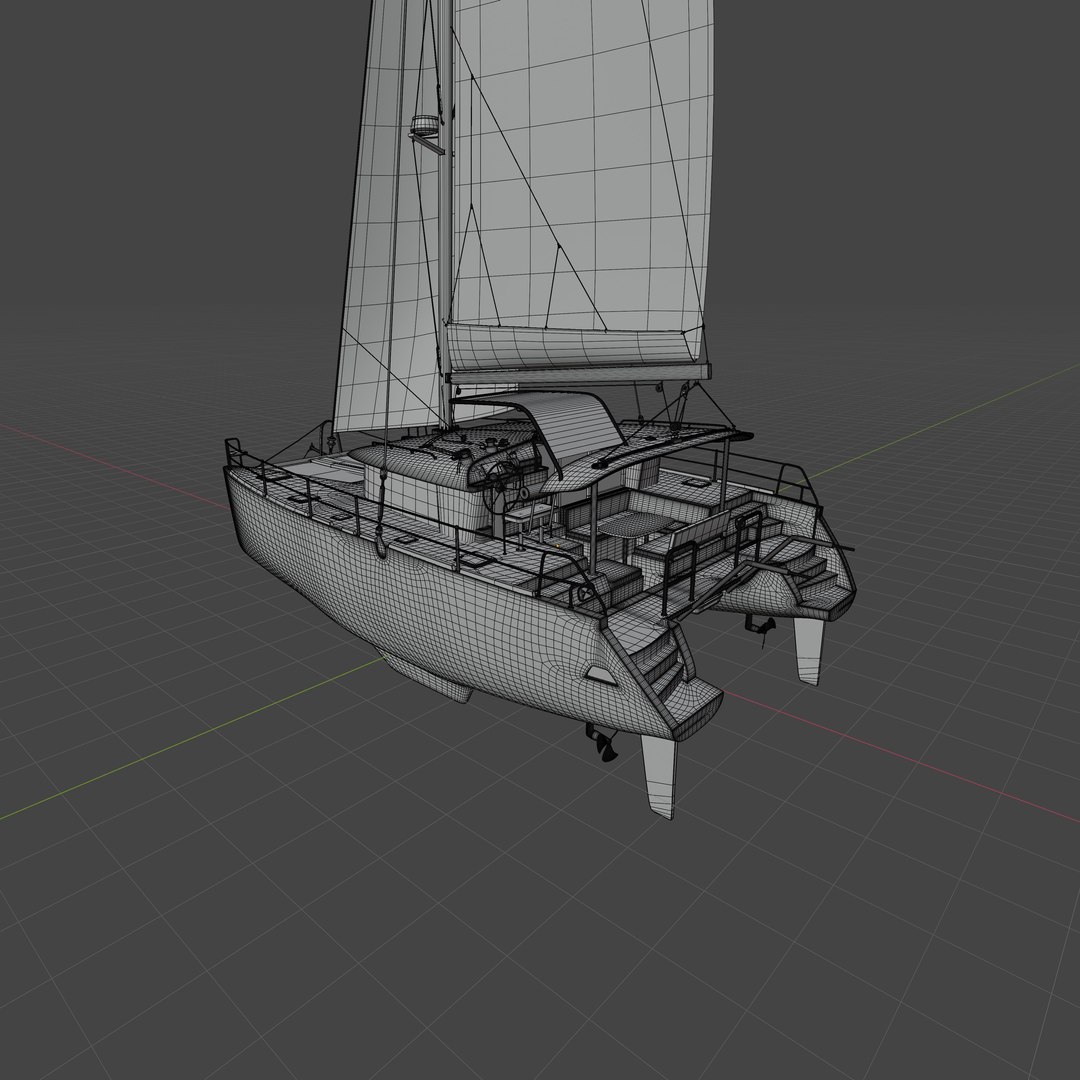Viewport: 1080px width, 1080px height.
Task: Select the mainsail mesh in the viewport
Action: 582,165
